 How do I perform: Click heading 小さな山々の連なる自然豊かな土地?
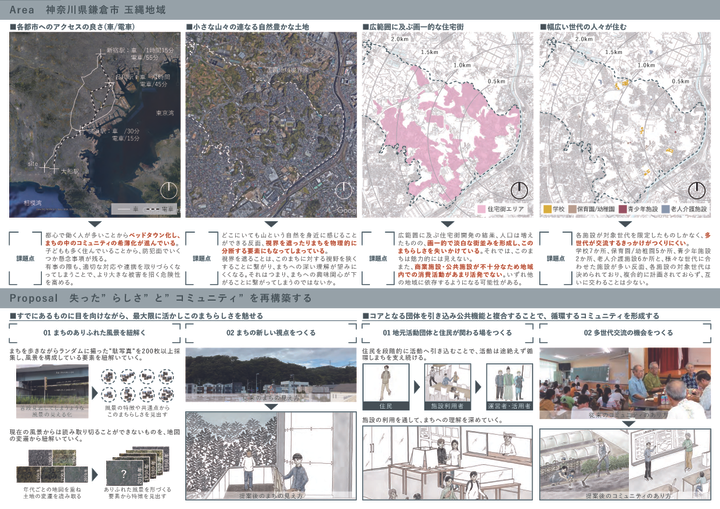[x=248, y=27]
